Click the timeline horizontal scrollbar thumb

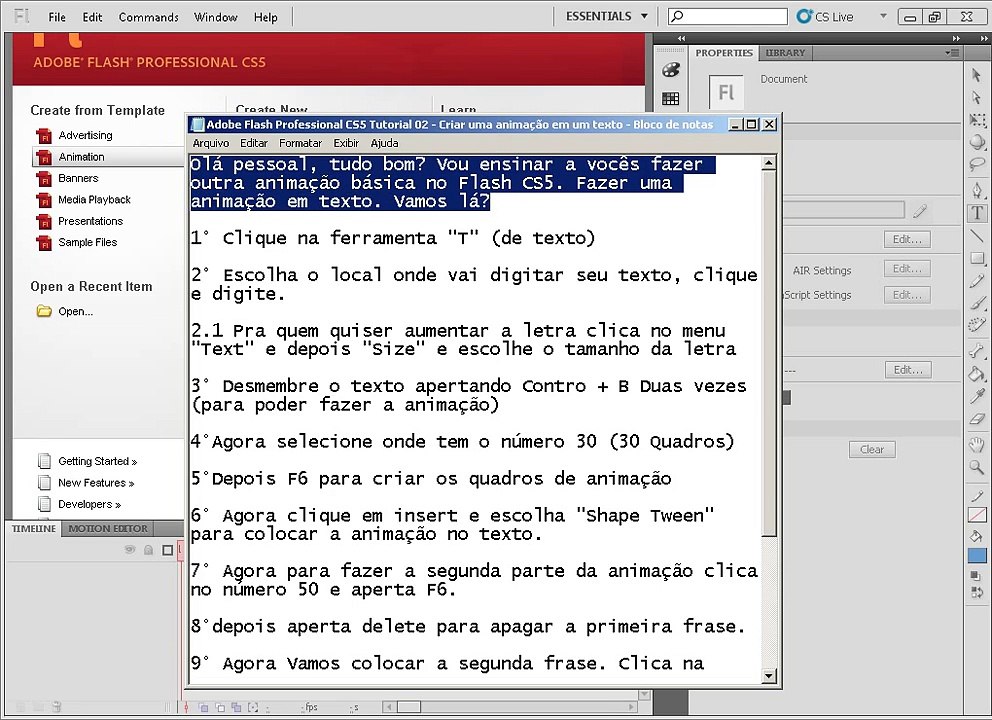click(409, 707)
